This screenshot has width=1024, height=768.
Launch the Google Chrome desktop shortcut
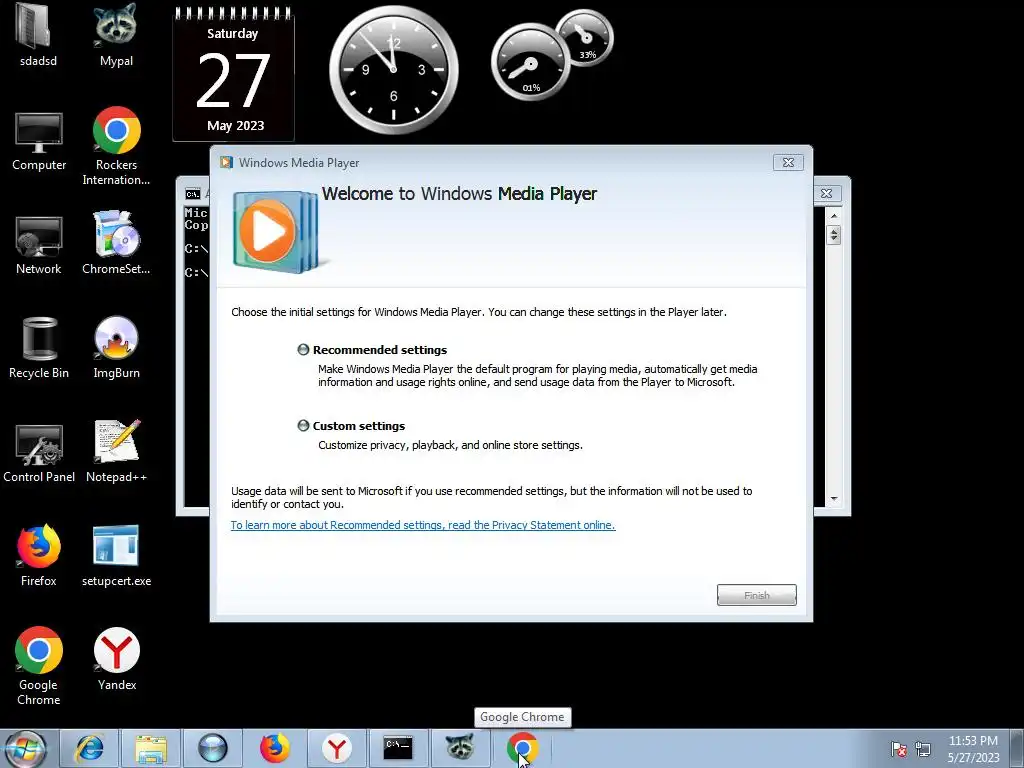[39, 667]
